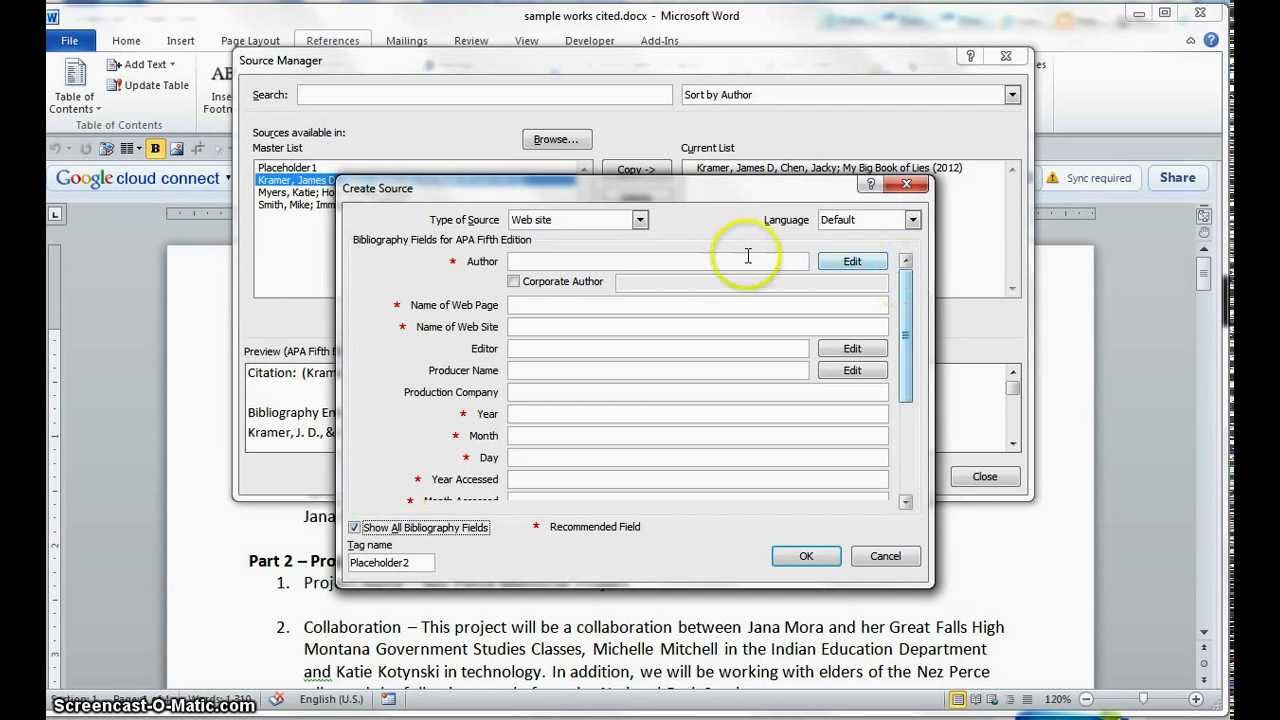This screenshot has height=720, width=1280.
Task: Click the ruler tab selector icon
Action: point(55,213)
